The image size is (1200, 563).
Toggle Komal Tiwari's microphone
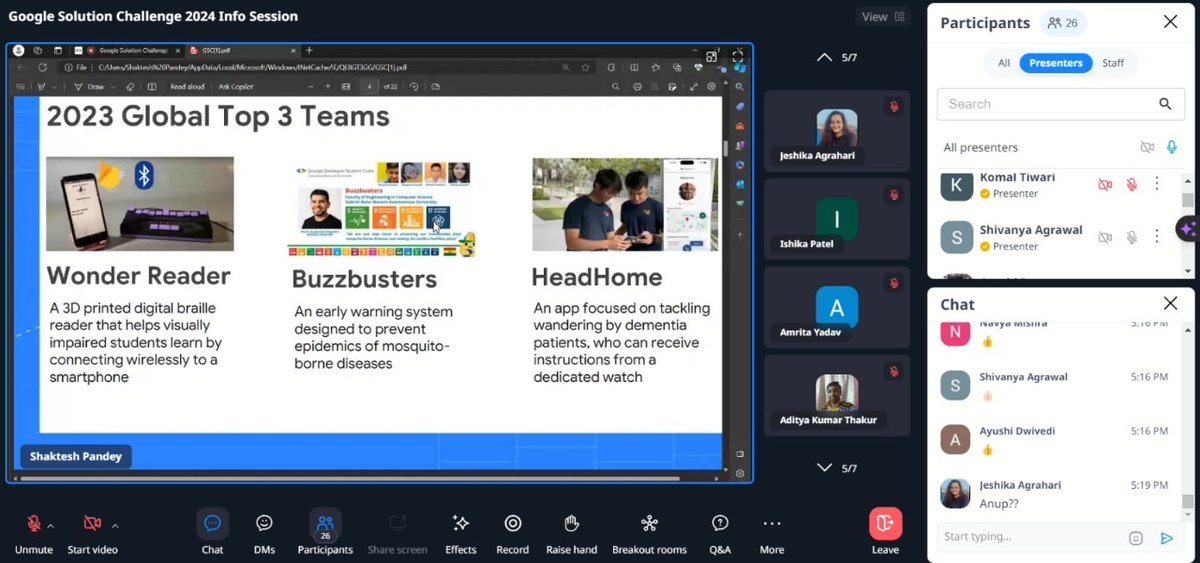point(1132,185)
